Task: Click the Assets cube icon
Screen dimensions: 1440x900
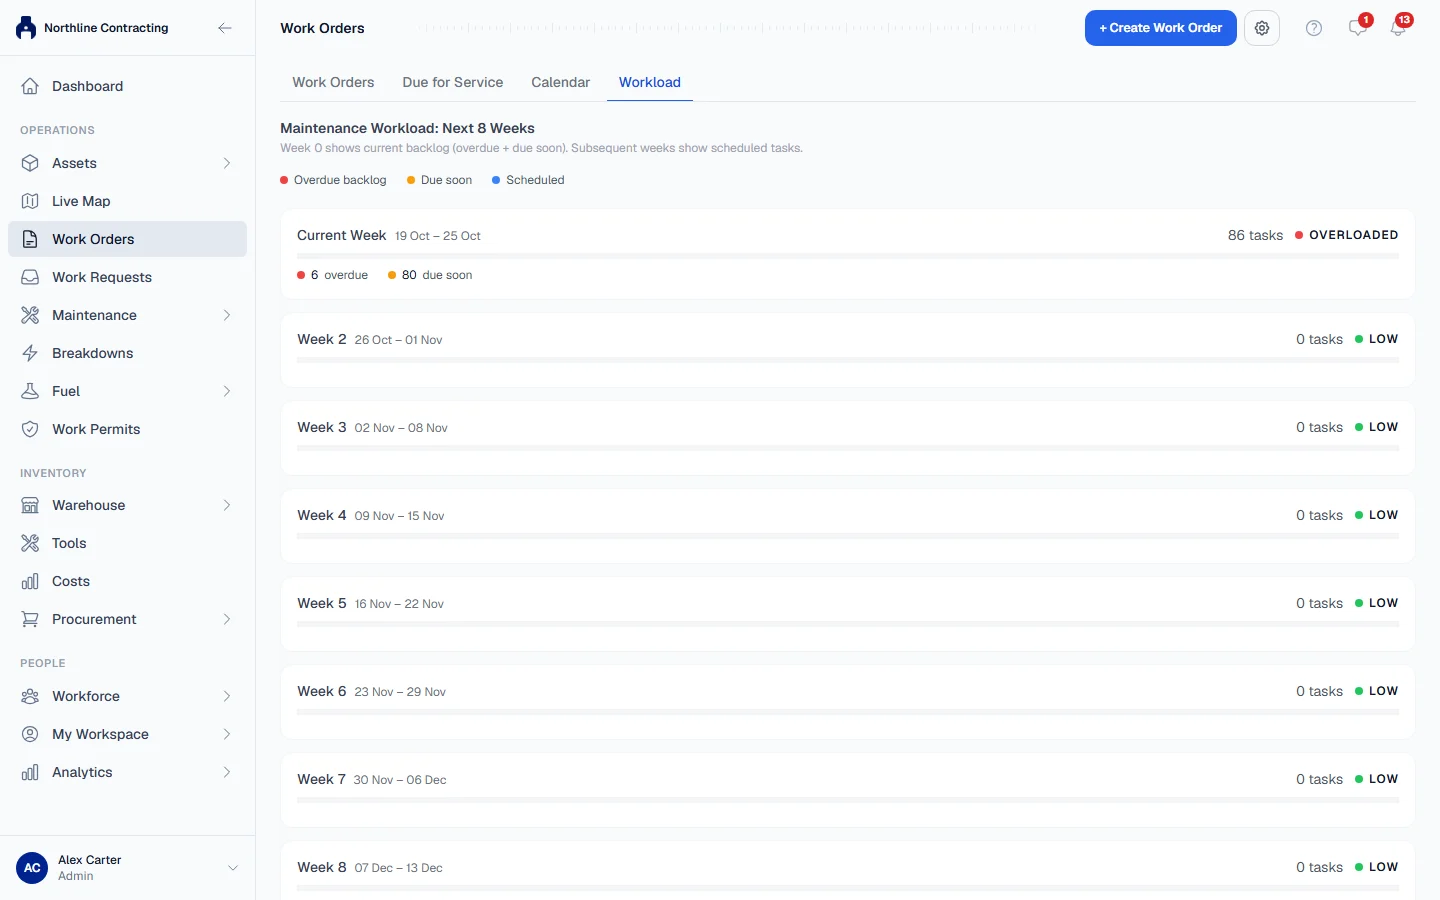Action: point(30,163)
